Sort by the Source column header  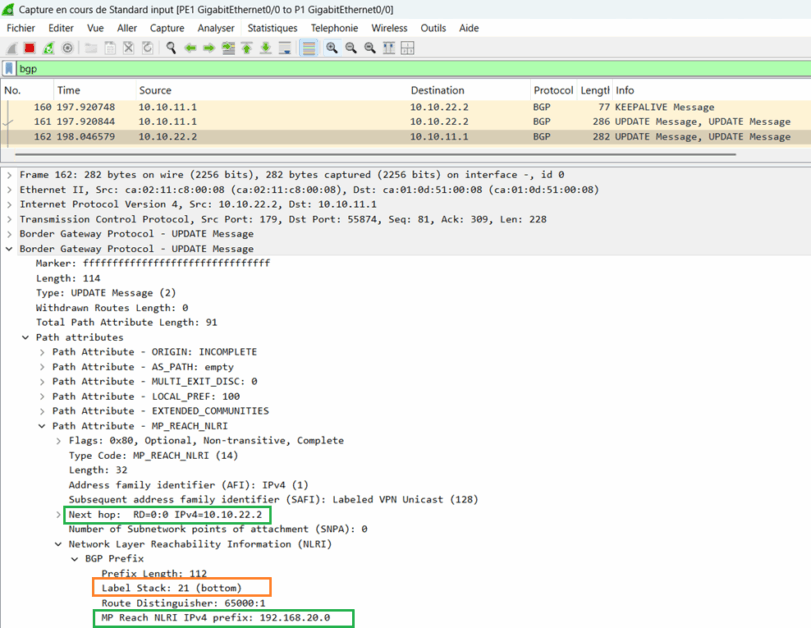272,91
